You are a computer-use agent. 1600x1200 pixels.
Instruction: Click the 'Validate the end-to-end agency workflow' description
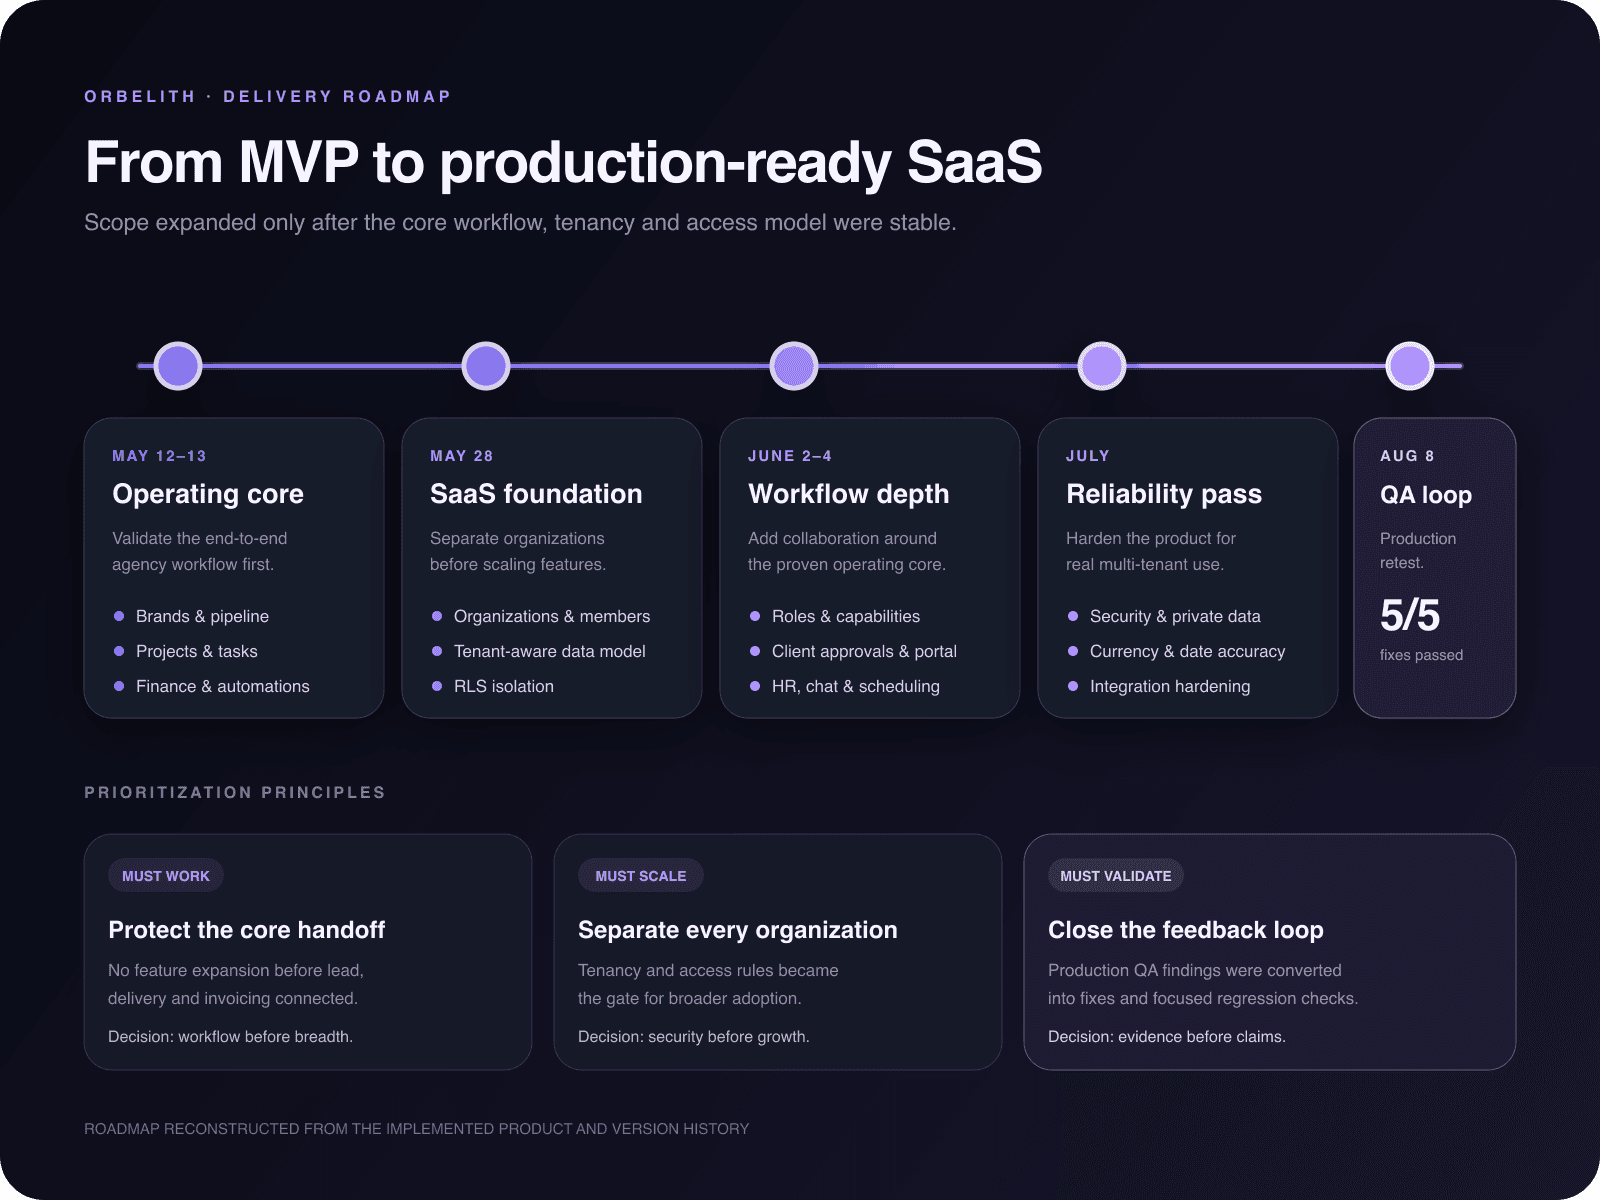(200, 551)
